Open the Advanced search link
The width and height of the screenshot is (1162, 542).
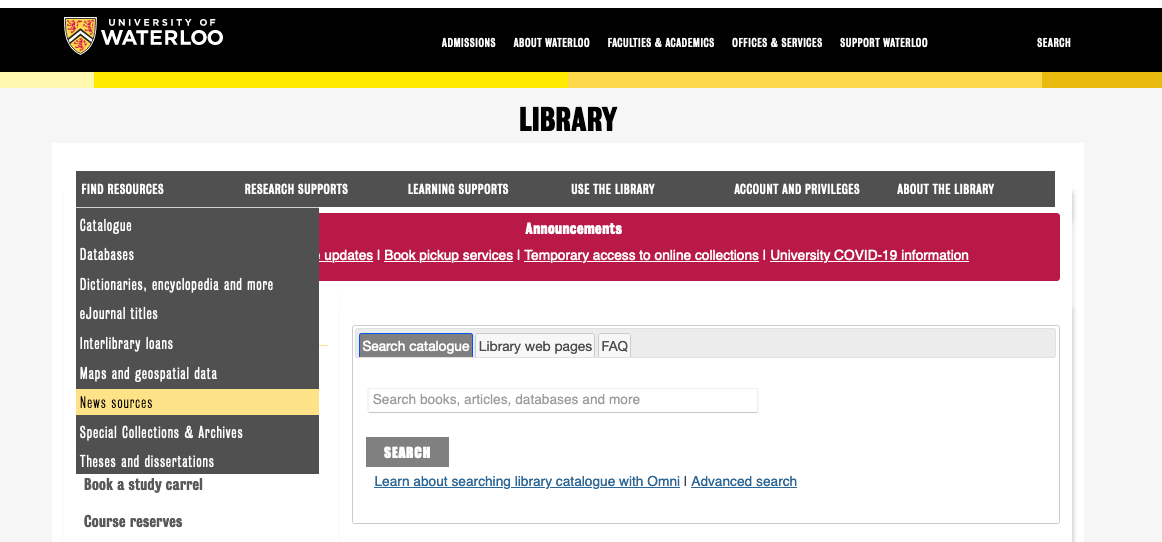click(x=743, y=481)
